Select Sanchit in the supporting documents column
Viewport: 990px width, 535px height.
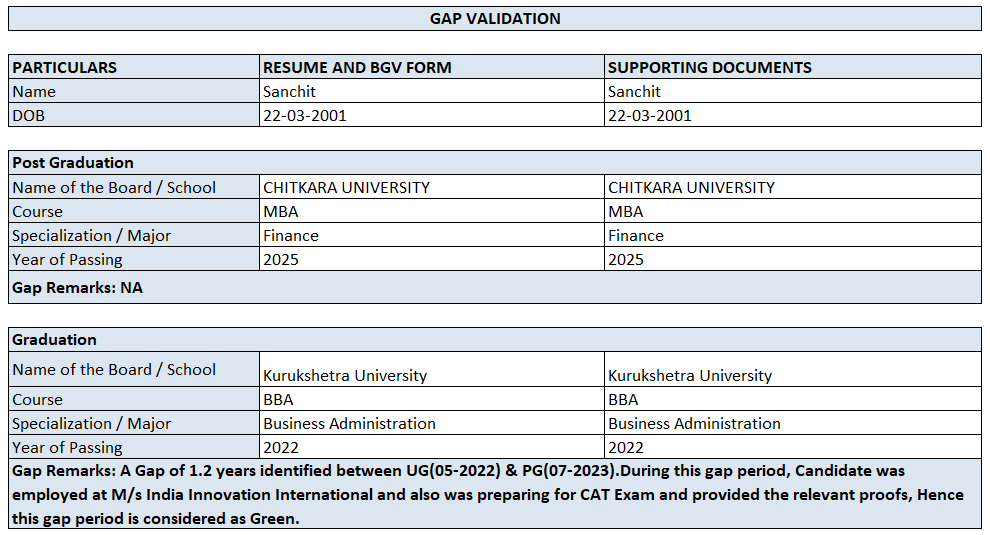[635, 92]
